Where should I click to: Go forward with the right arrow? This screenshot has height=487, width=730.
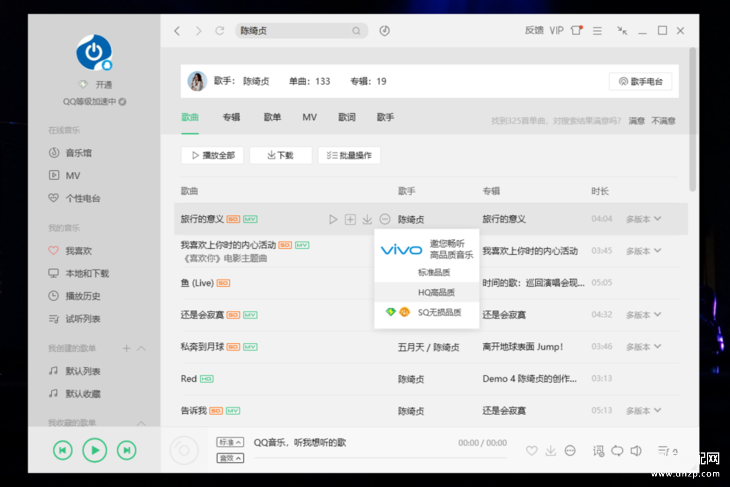[x=199, y=31]
